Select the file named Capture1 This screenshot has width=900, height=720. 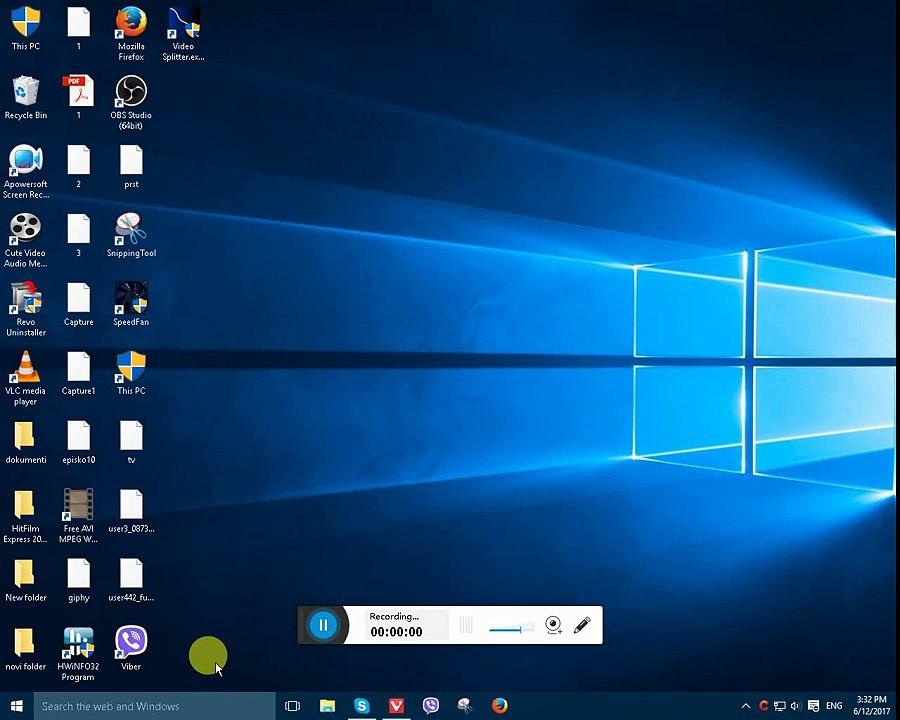click(x=78, y=373)
